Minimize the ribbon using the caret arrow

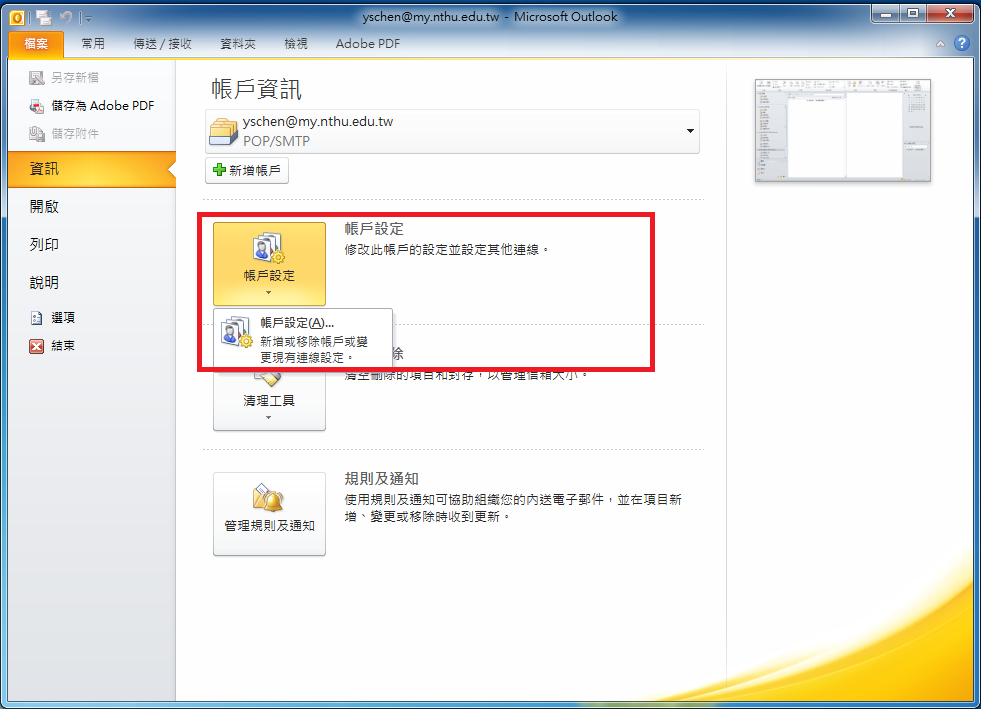940,44
